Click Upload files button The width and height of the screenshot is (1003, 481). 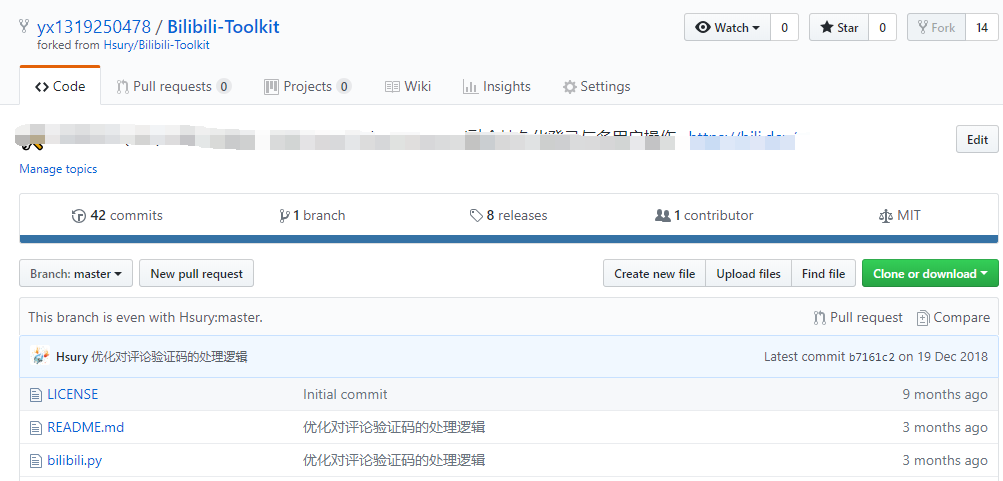point(748,274)
